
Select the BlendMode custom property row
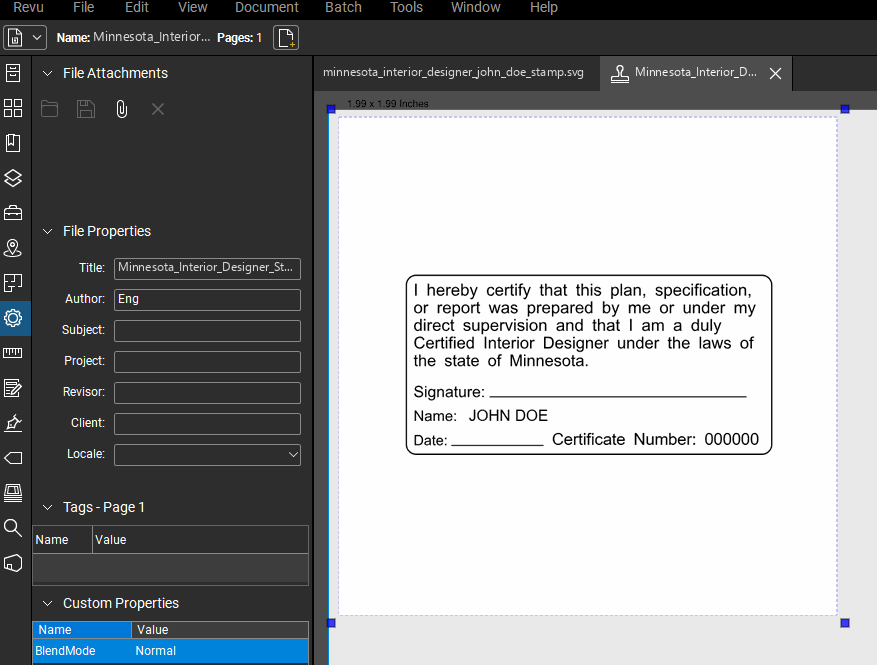pos(171,651)
